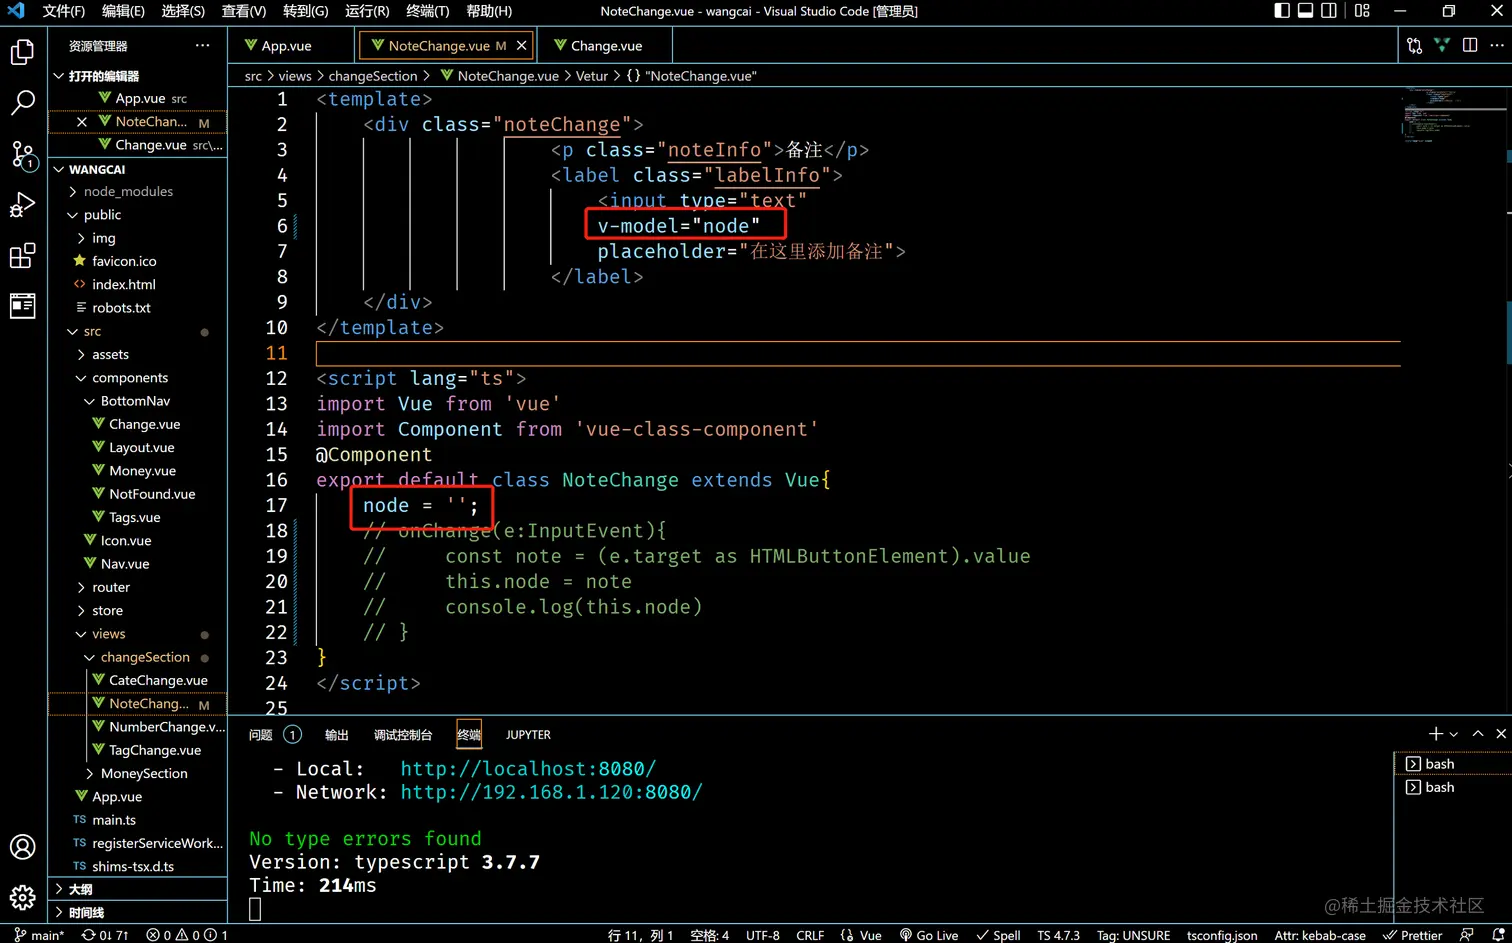Screen dimensions: 1512x943
Task: Toggle the secondary side bar layout icon
Action: pyautogui.click(x=1329, y=11)
